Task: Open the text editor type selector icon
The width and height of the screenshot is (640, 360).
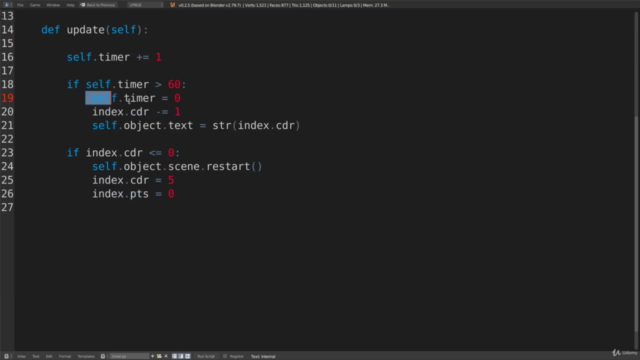Action: tap(6, 356)
